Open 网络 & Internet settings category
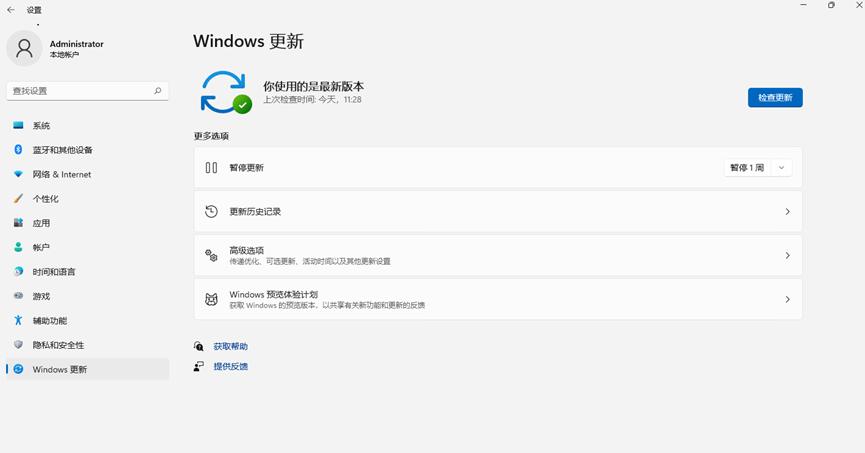 coord(88,174)
